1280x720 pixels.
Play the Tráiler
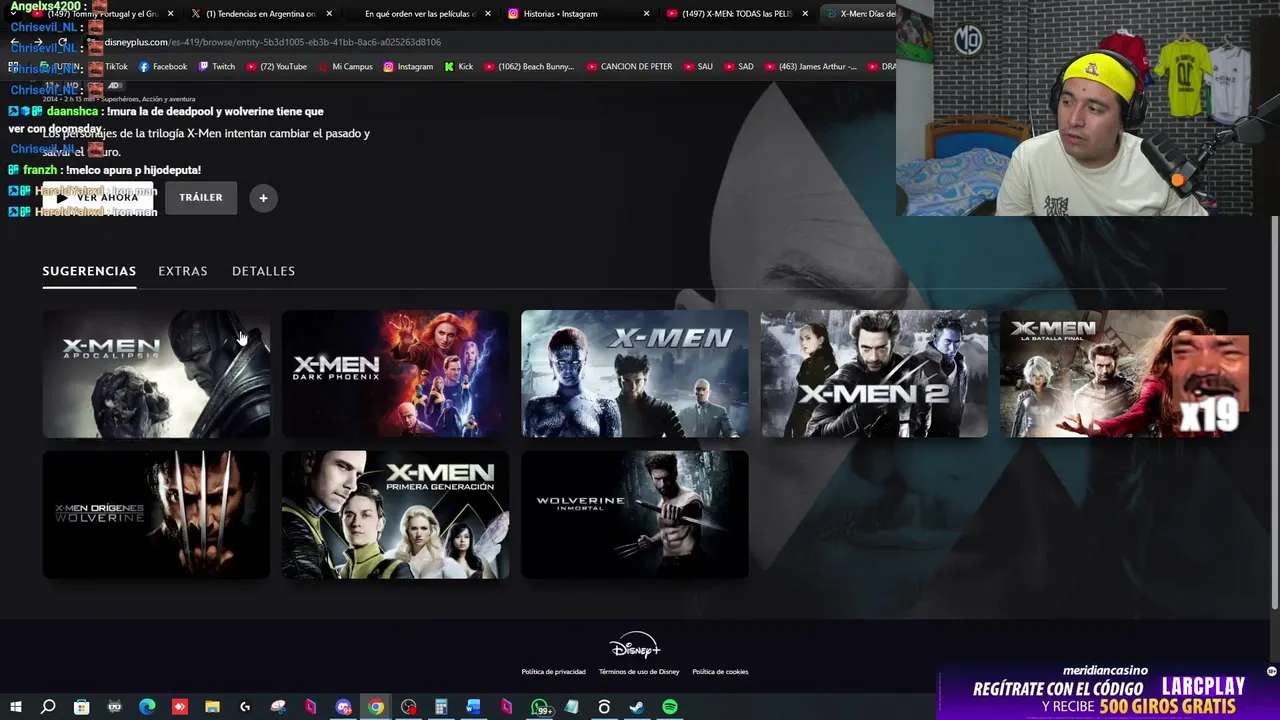tap(201, 197)
